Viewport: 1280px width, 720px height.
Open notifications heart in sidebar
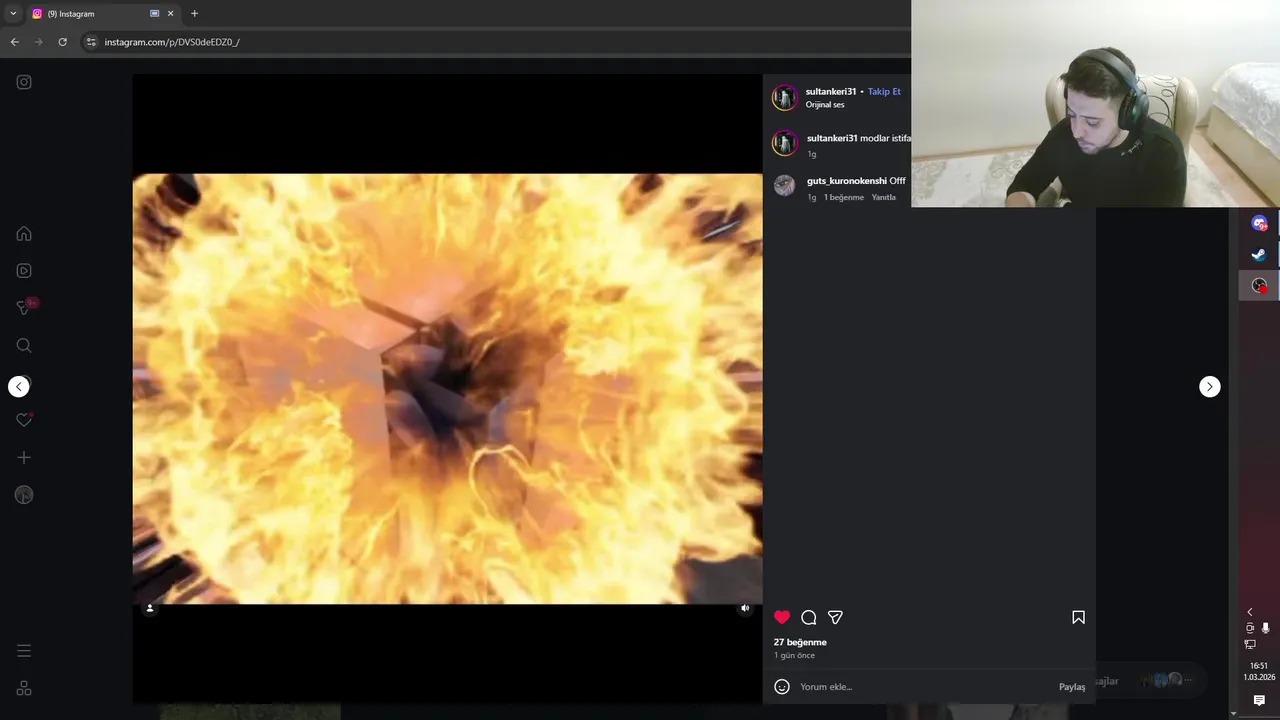[24, 420]
